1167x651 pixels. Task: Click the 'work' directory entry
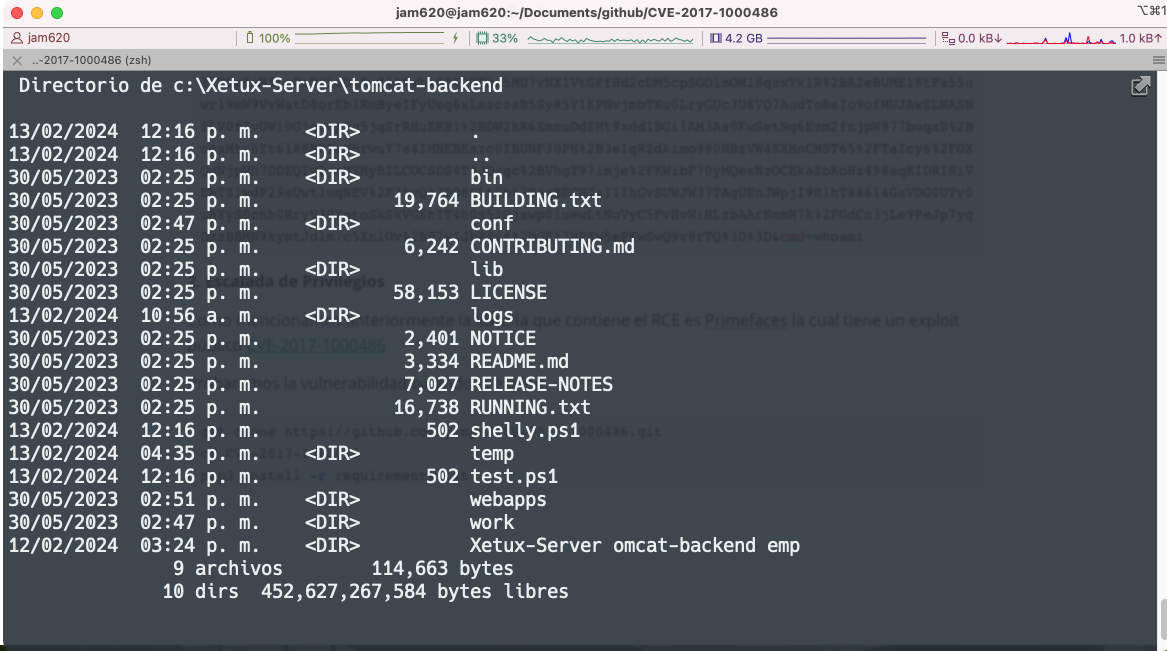coord(491,523)
